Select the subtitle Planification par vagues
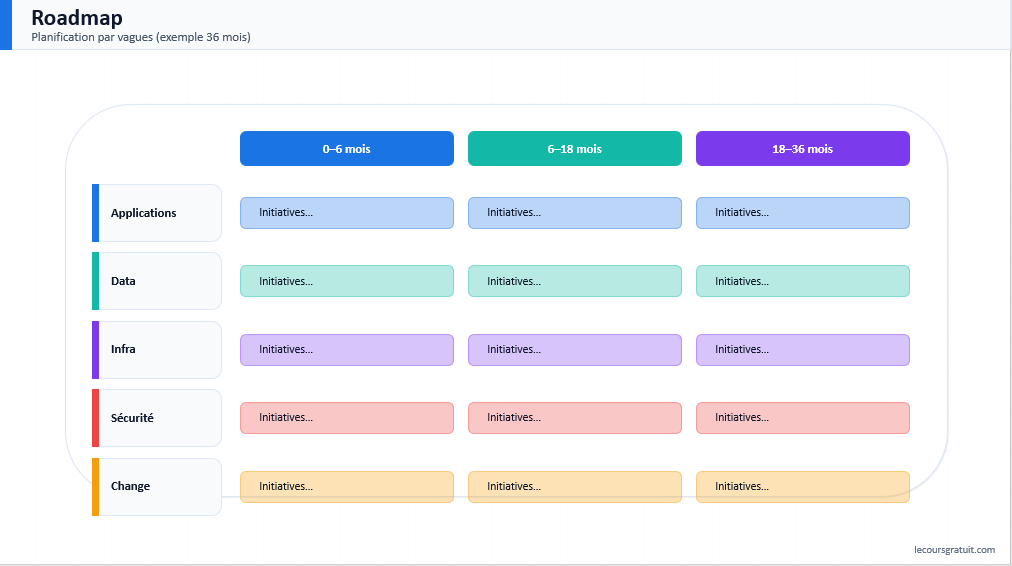1012x566 pixels. [x=141, y=38]
